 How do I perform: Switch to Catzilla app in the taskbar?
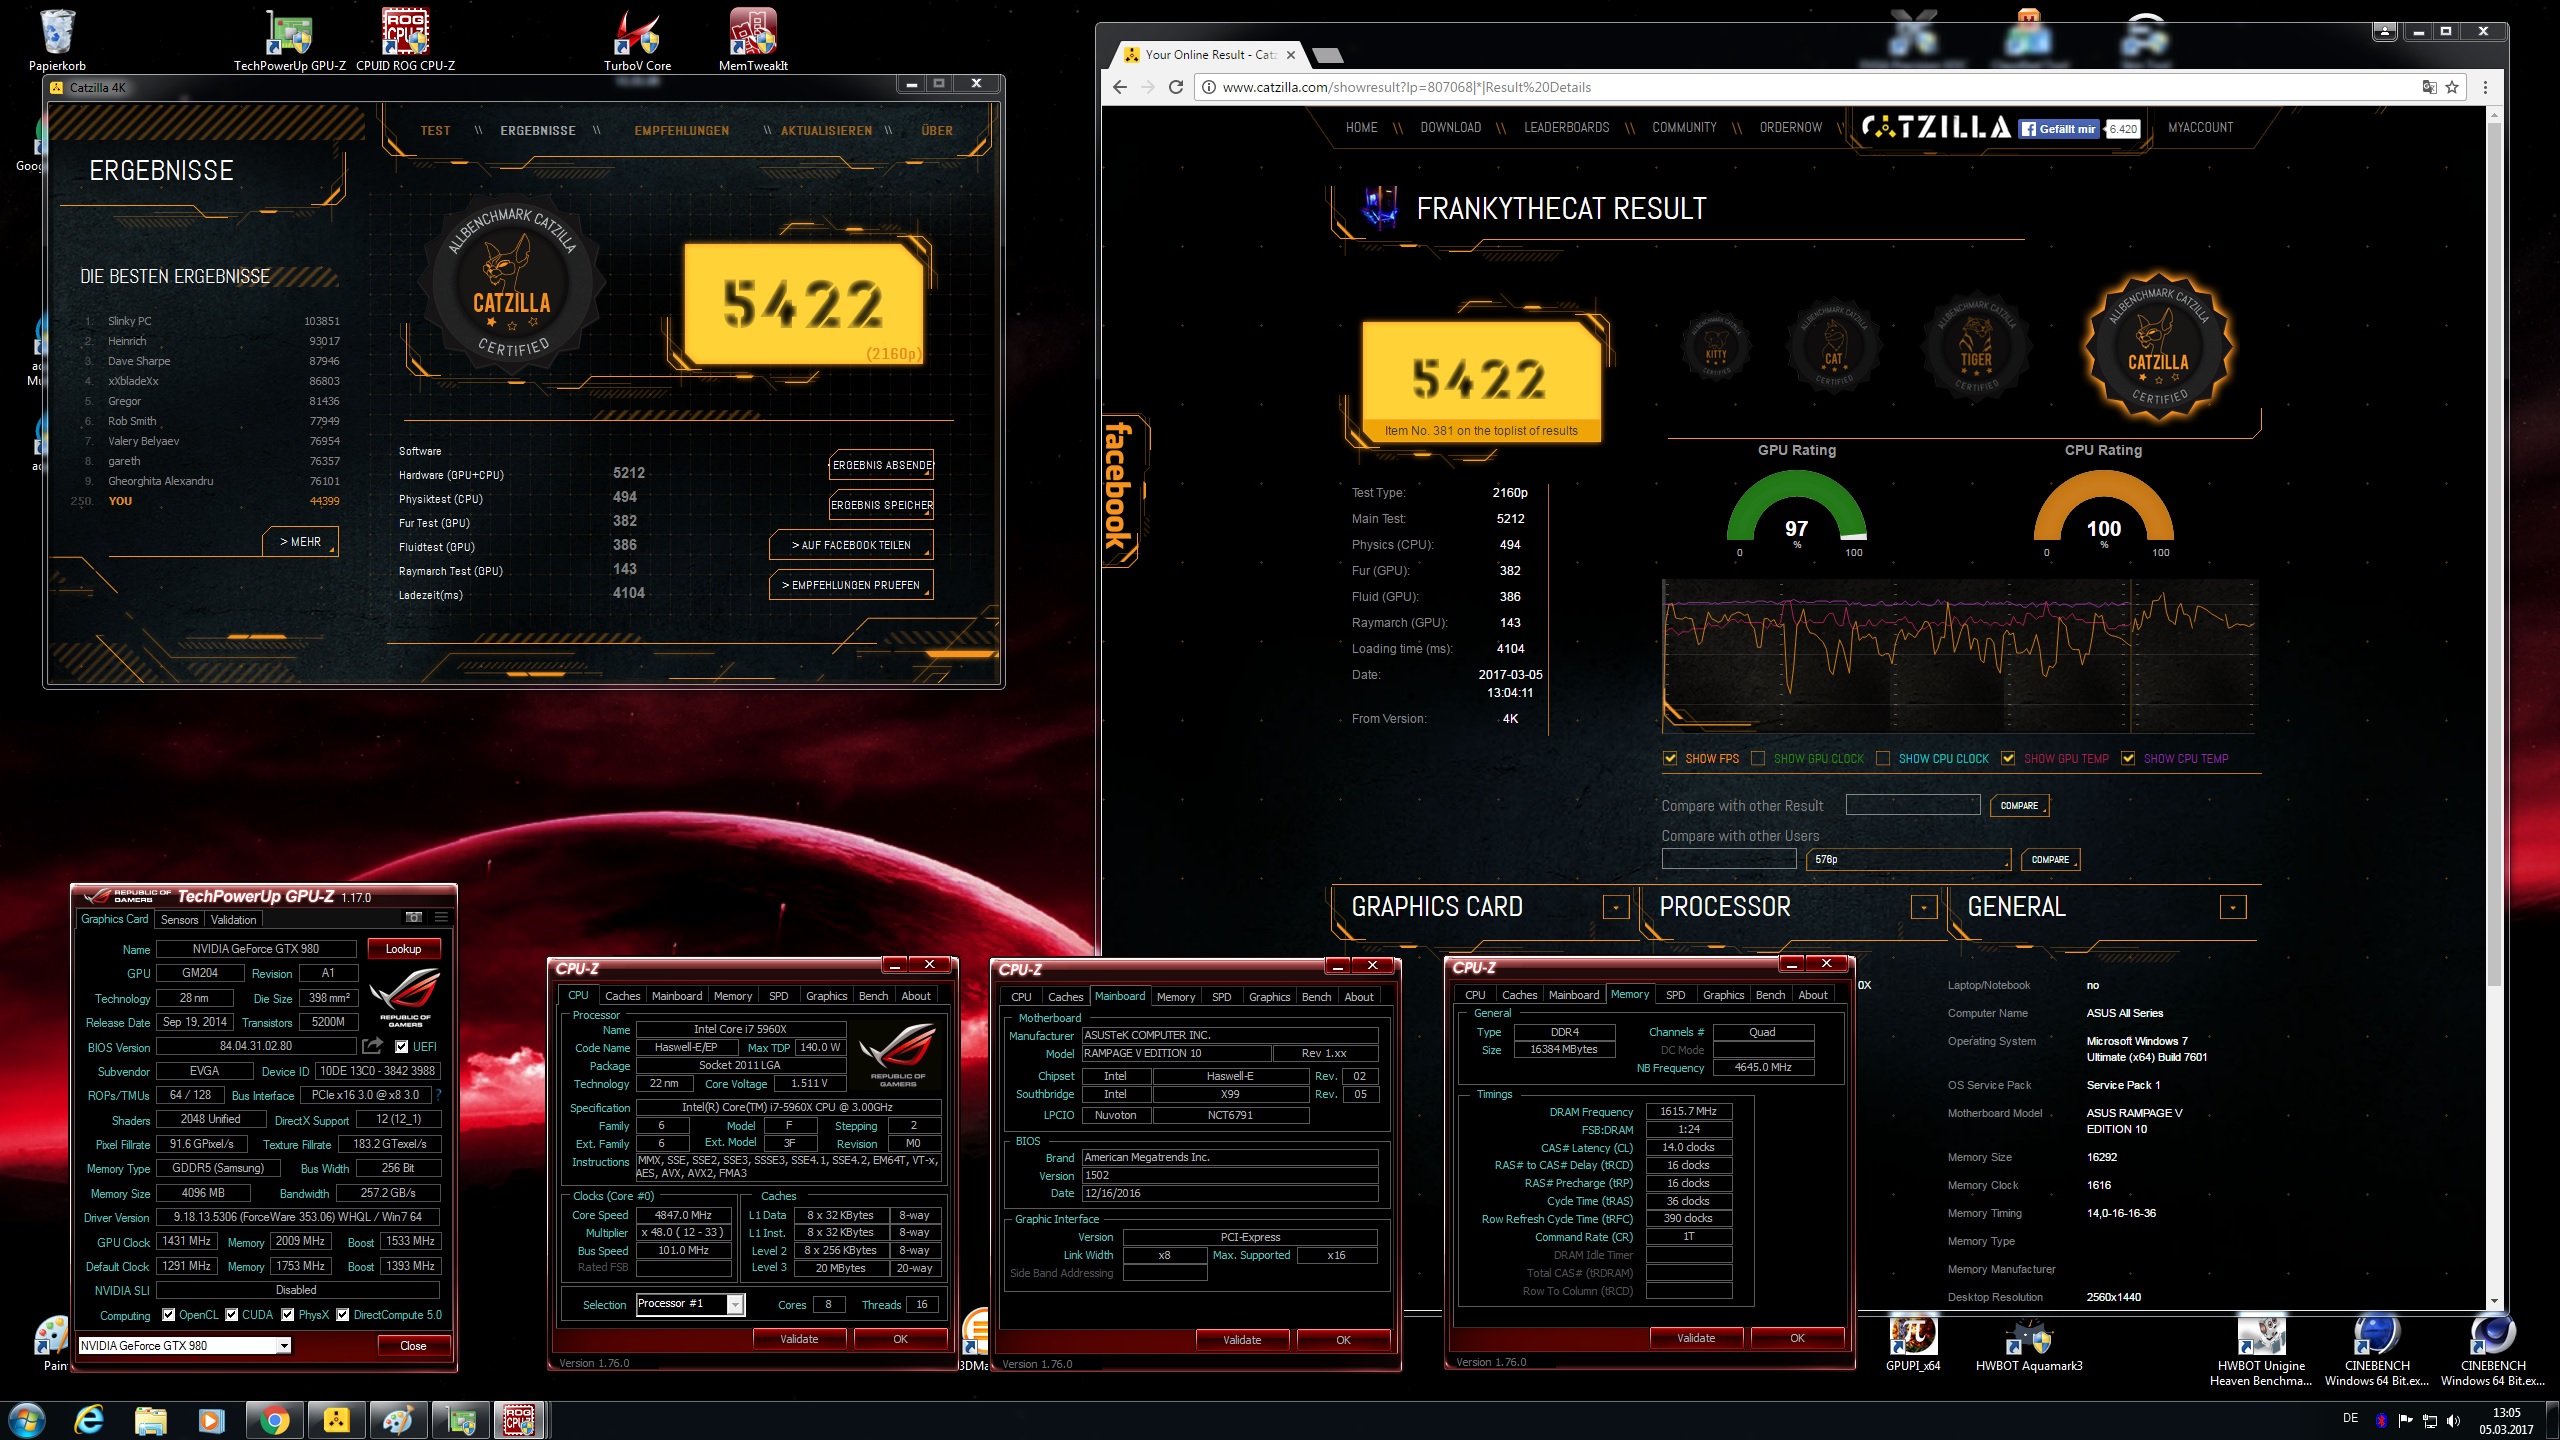pos(336,1420)
